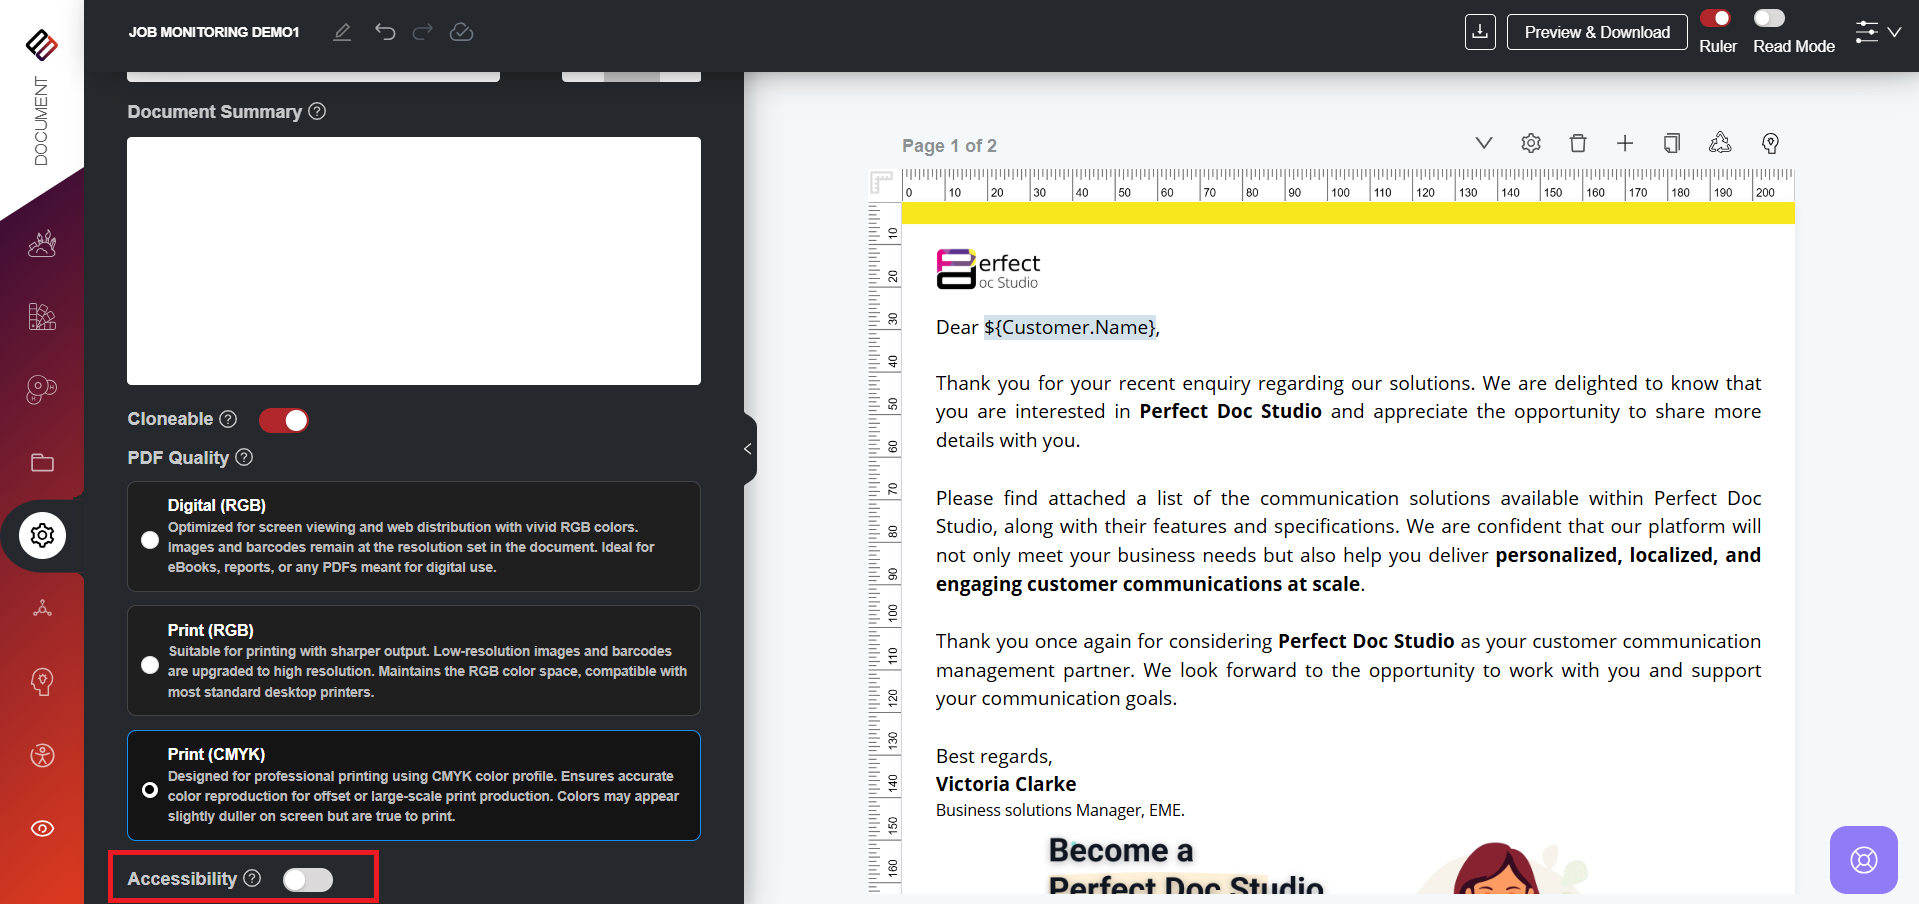The width and height of the screenshot is (1919, 904).
Task: Add a new page with plus icon
Action: pyautogui.click(x=1625, y=144)
